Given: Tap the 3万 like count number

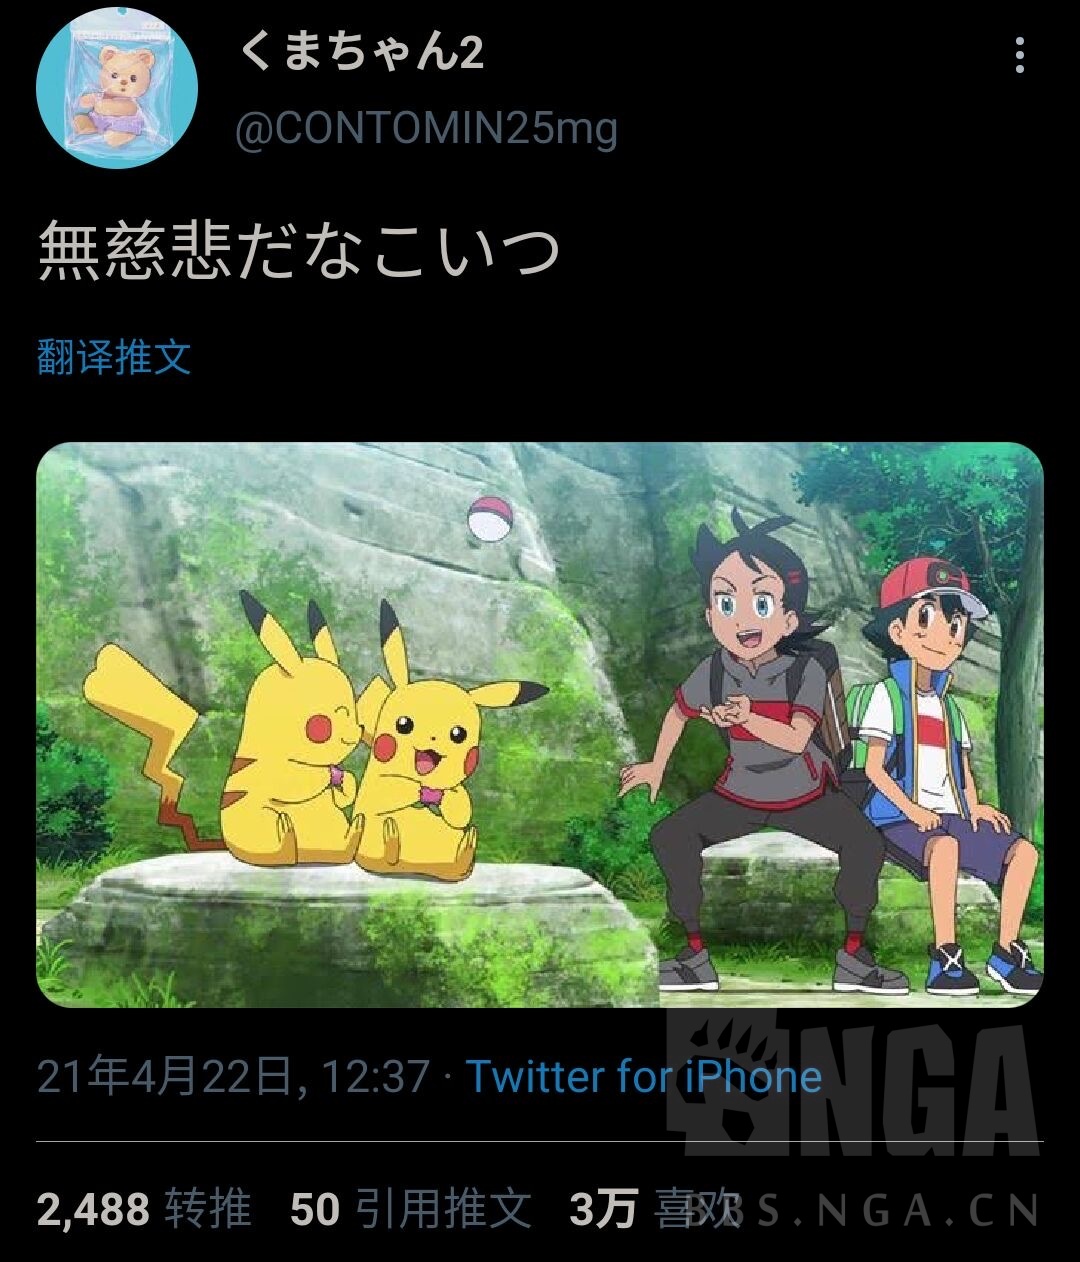Looking at the screenshot, I should tap(603, 1209).
